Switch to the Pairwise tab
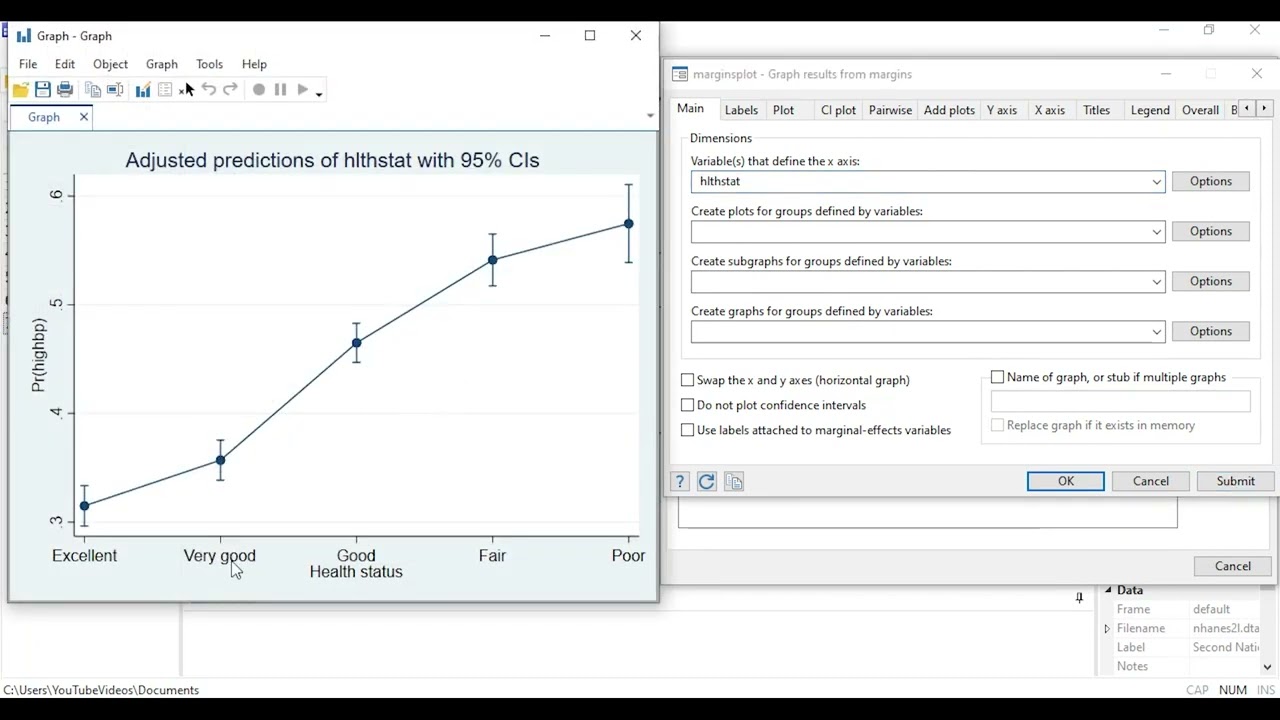The image size is (1280, 720). 890,110
